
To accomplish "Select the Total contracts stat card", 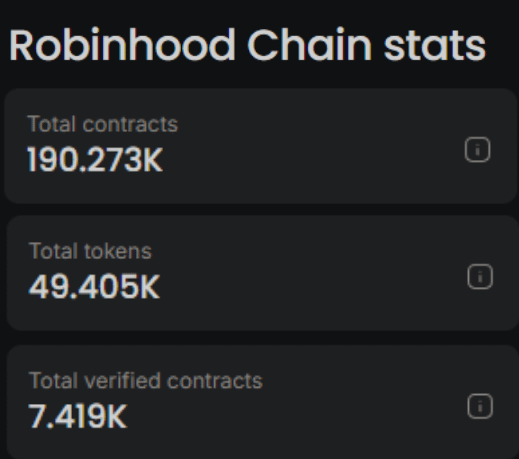I will [x=261, y=146].
